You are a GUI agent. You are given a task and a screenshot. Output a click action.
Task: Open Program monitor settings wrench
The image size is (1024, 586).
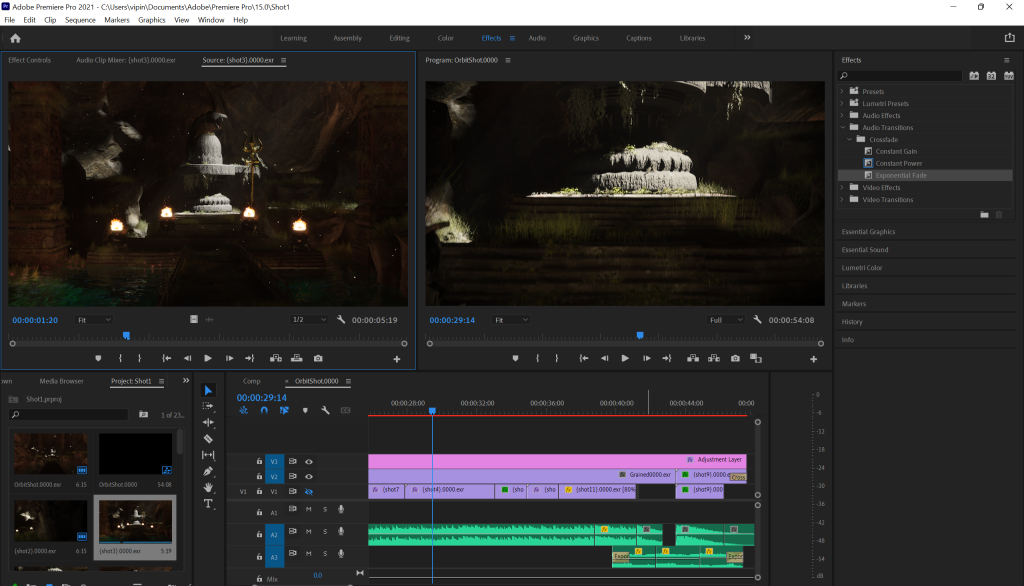pos(757,319)
